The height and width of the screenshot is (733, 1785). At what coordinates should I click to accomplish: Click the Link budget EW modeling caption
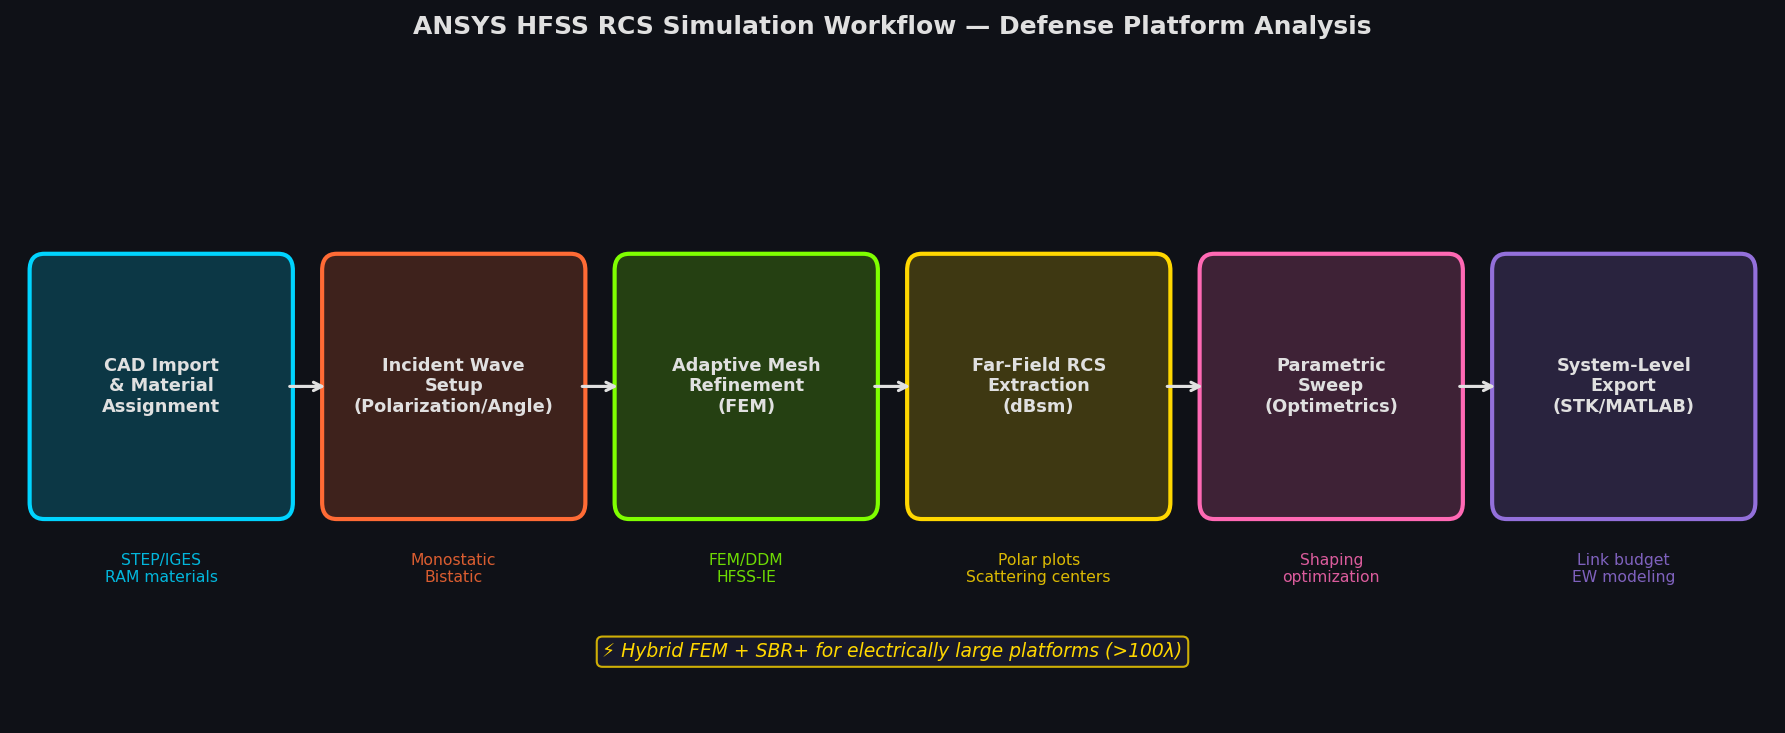[1624, 569]
